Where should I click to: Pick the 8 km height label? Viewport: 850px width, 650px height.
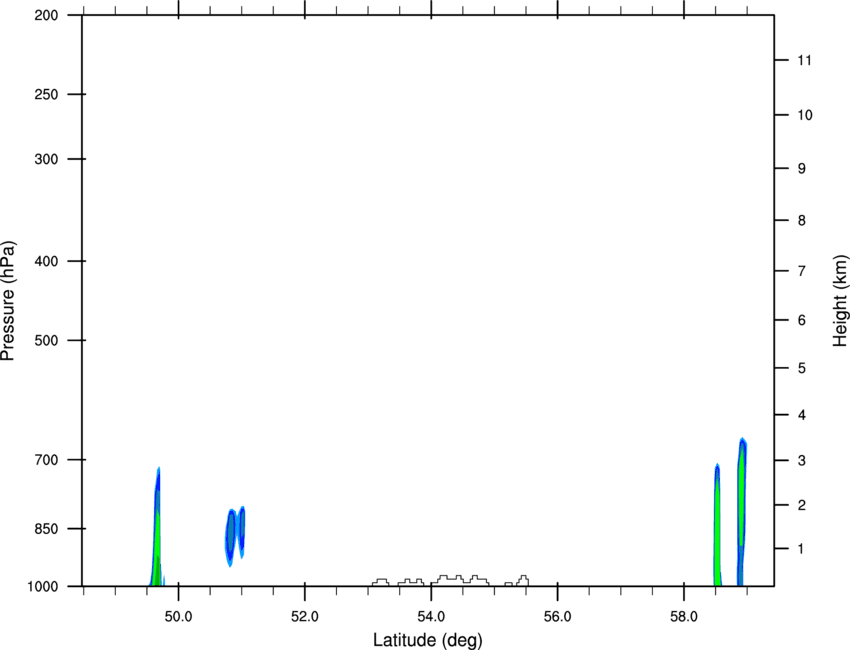pos(801,220)
